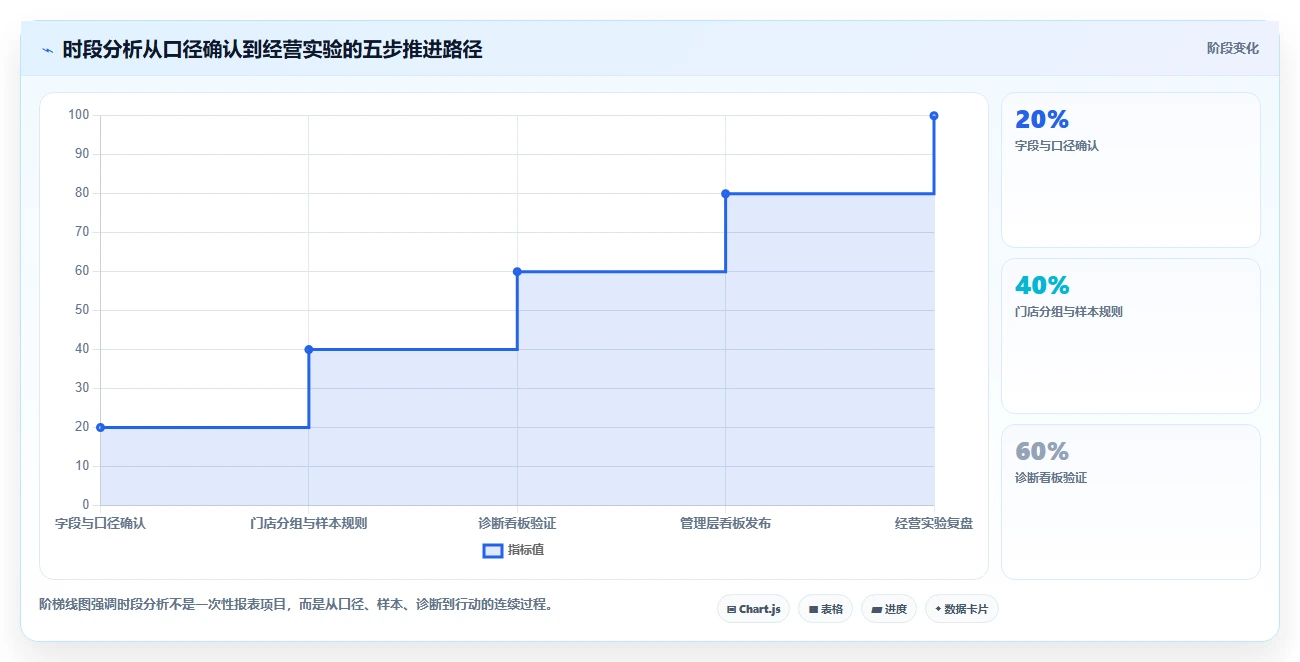
Task: Click y-axis tick label 100
Action: coord(79,115)
